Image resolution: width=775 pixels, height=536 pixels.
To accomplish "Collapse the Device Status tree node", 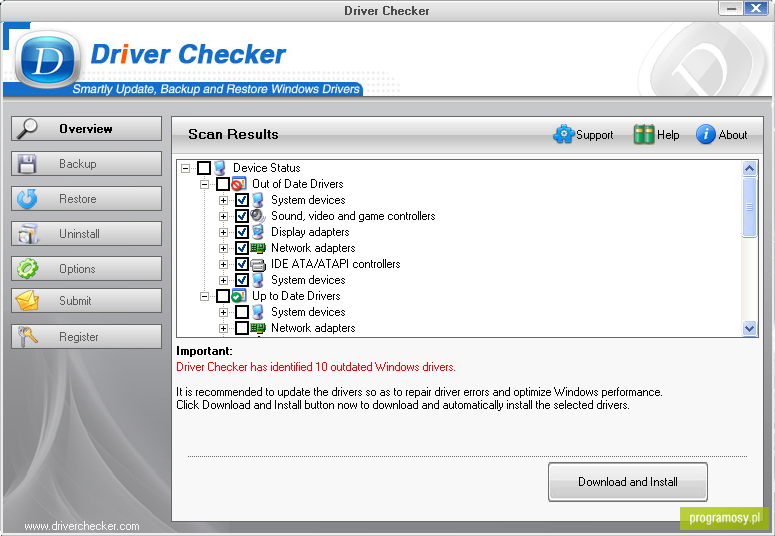I will coord(185,169).
